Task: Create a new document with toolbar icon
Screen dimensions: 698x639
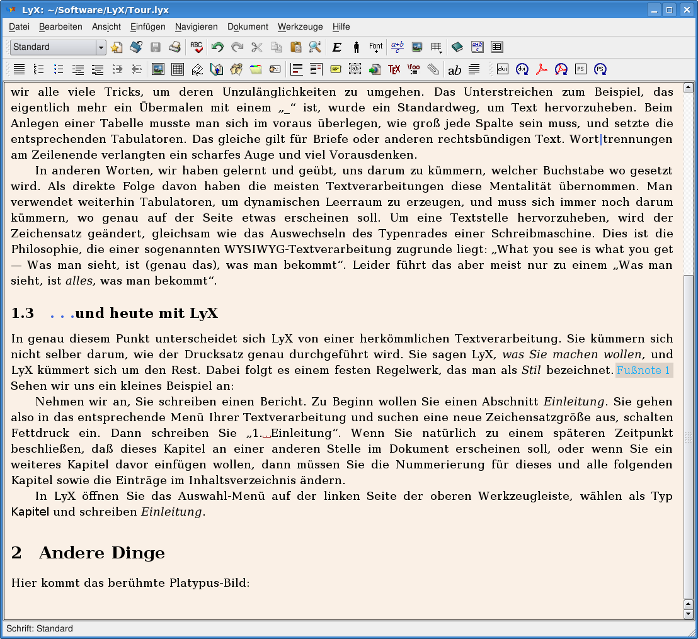Action: 117,47
